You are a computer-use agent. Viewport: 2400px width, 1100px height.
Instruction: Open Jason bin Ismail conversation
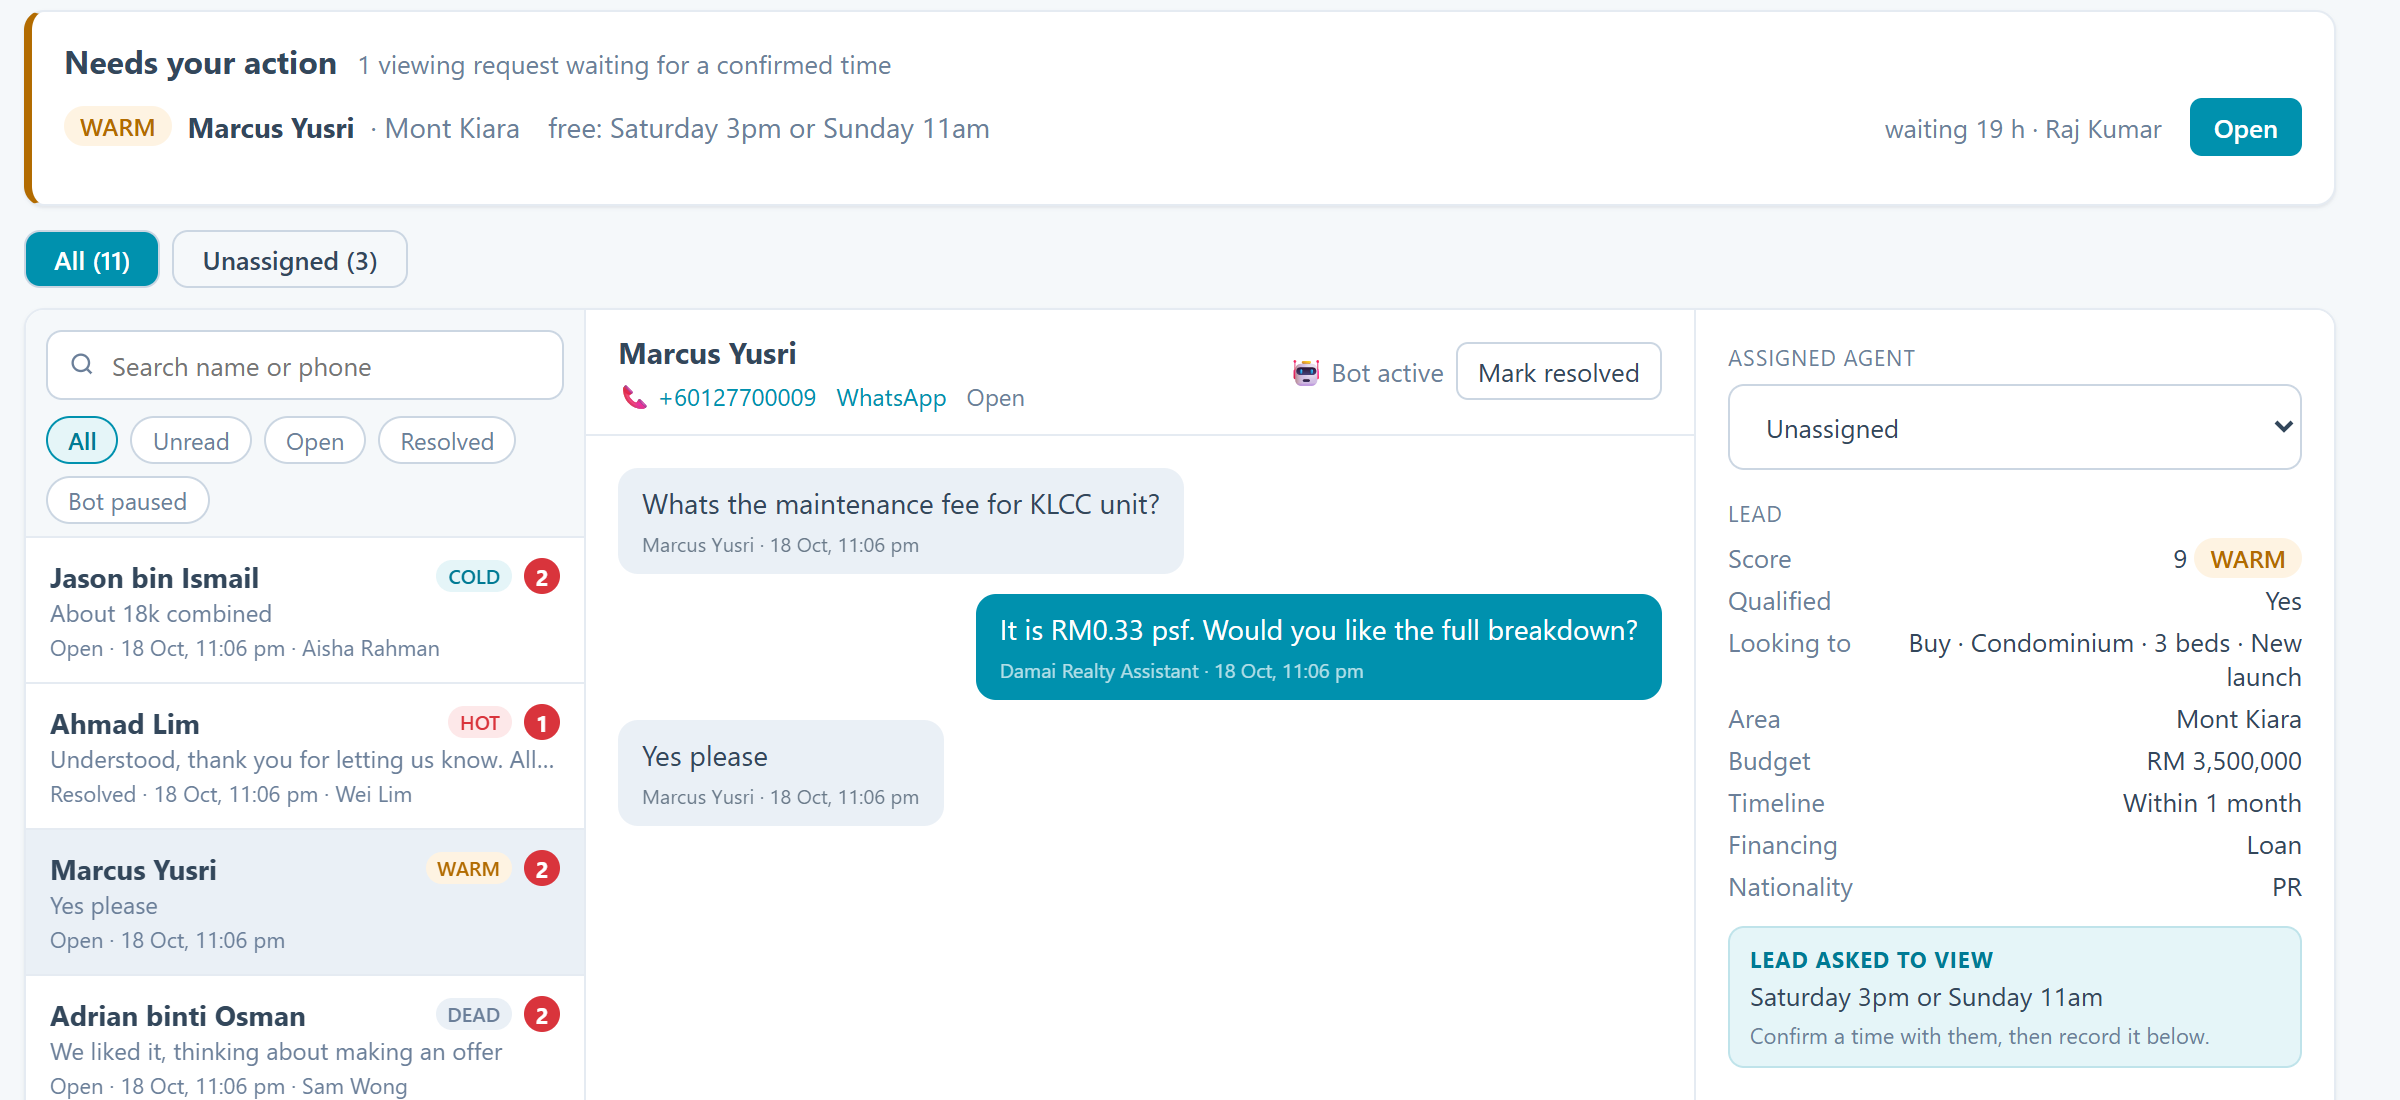click(x=305, y=611)
